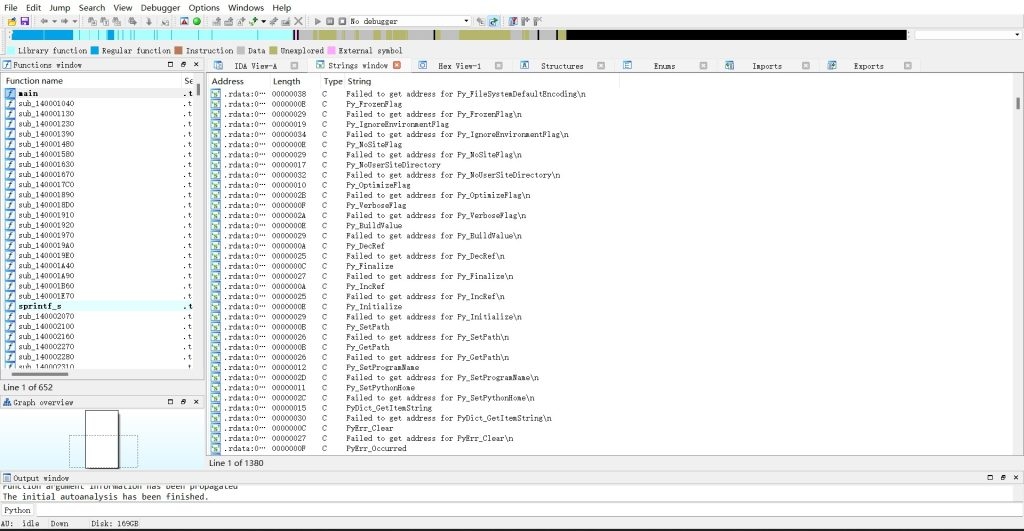Select the main function in list
Viewport: 1024px width, 531px height.
point(28,93)
